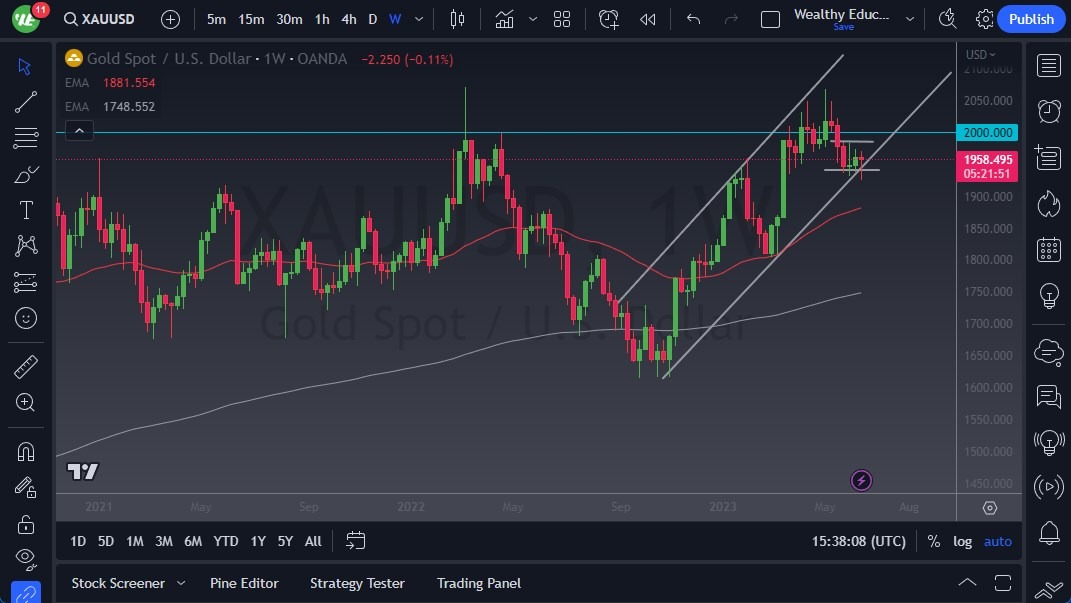Click the bar replay rewind icon
The height and width of the screenshot is (603, 1071).
[x=648, y=19]
